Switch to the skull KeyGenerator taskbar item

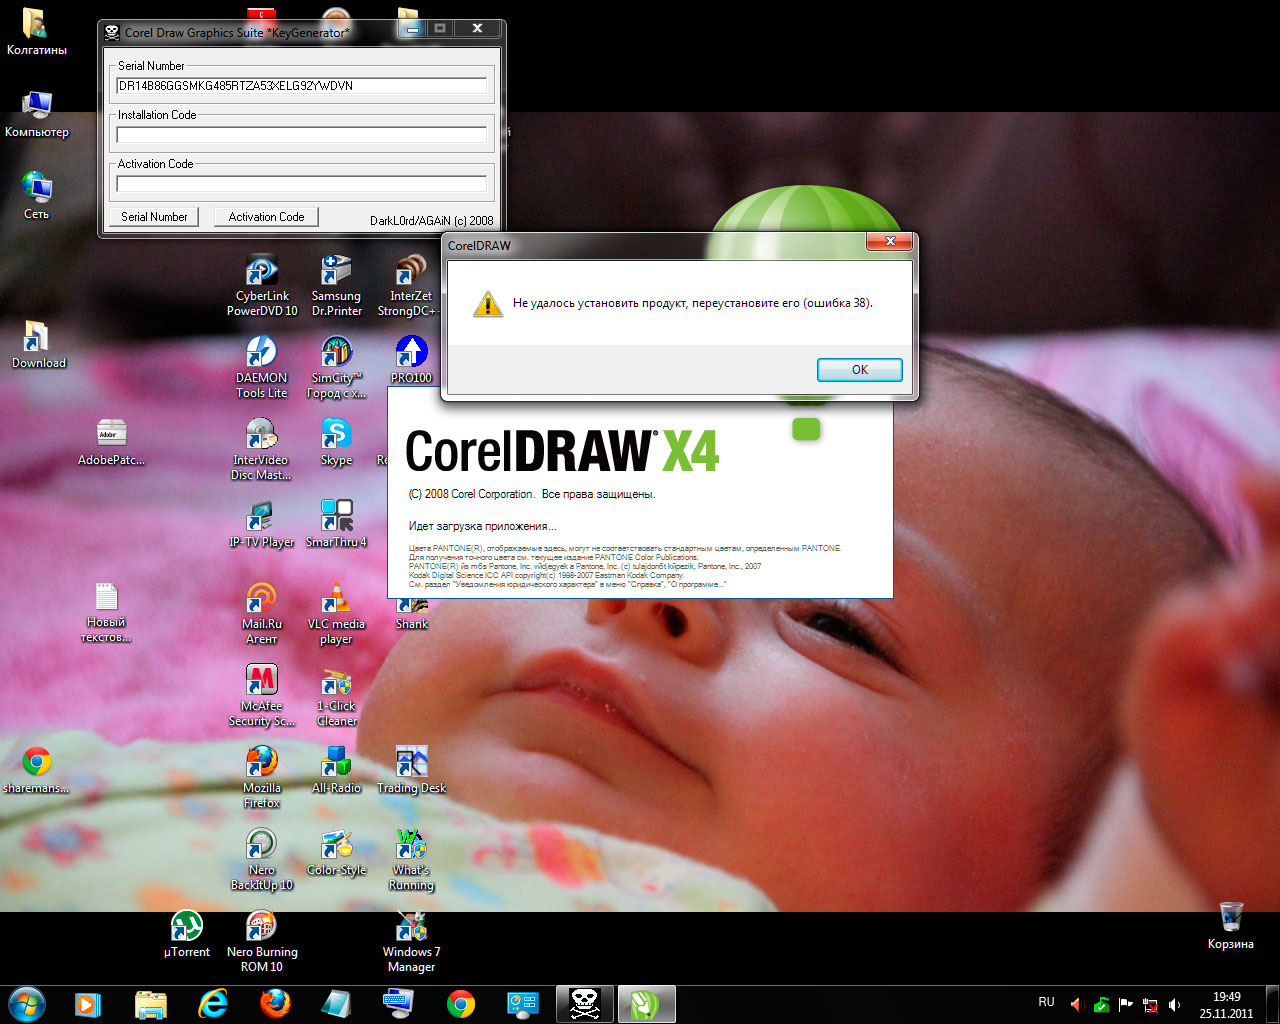coord(584,1004)
